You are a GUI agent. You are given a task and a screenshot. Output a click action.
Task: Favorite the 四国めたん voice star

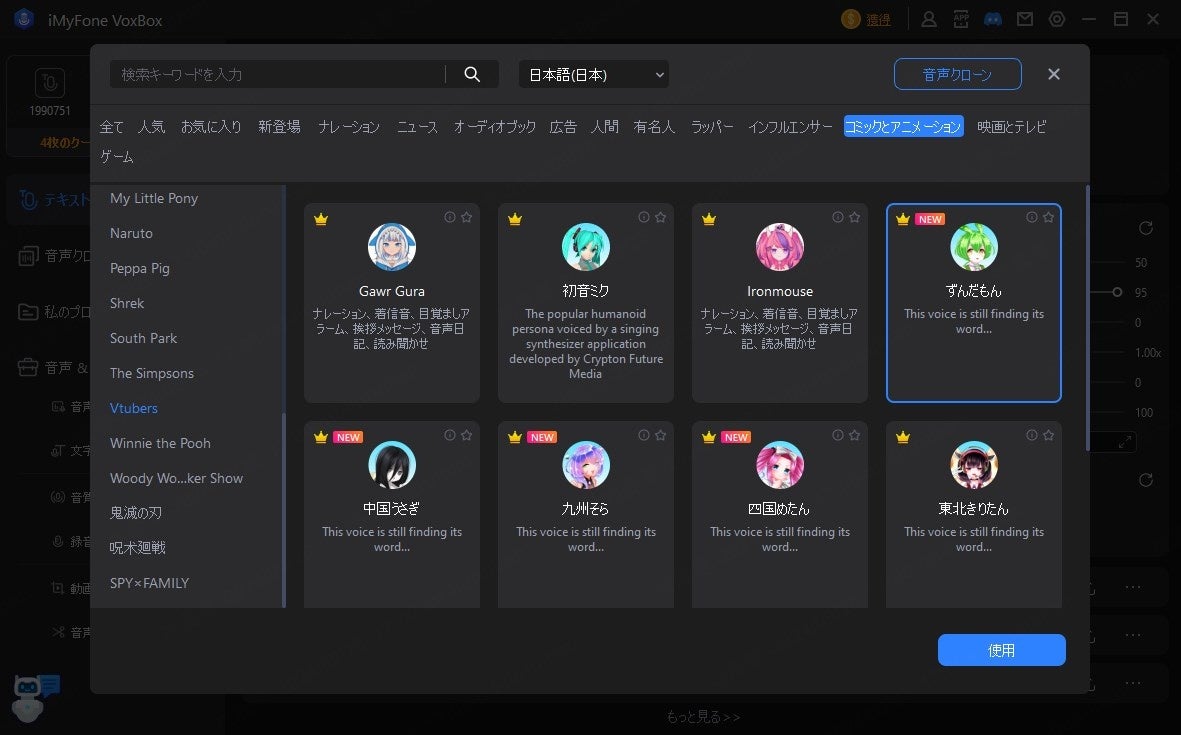[x=854, y=435]
